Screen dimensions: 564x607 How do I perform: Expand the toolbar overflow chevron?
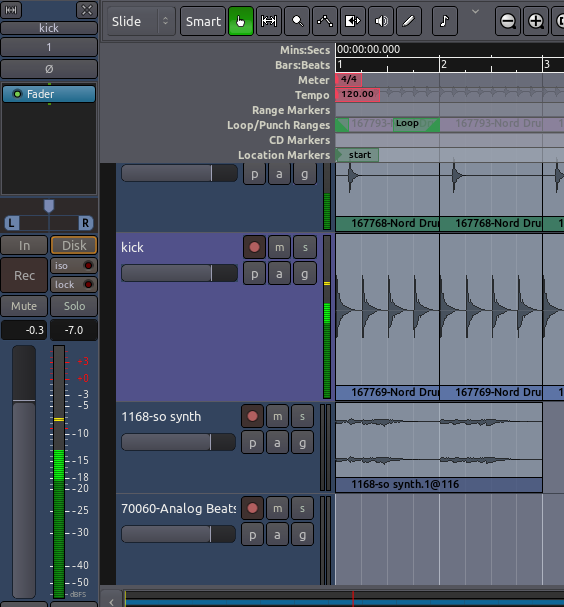click(475, 12)
